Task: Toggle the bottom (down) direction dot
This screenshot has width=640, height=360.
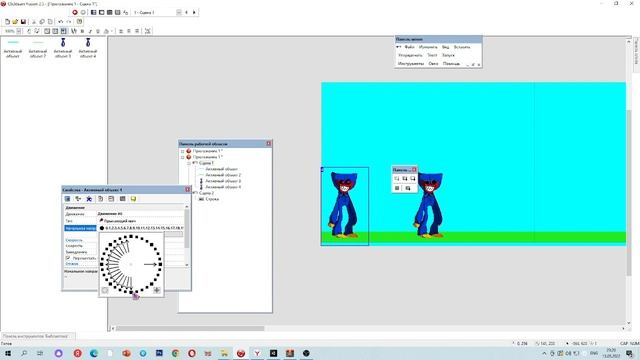Action: [131, 292]
